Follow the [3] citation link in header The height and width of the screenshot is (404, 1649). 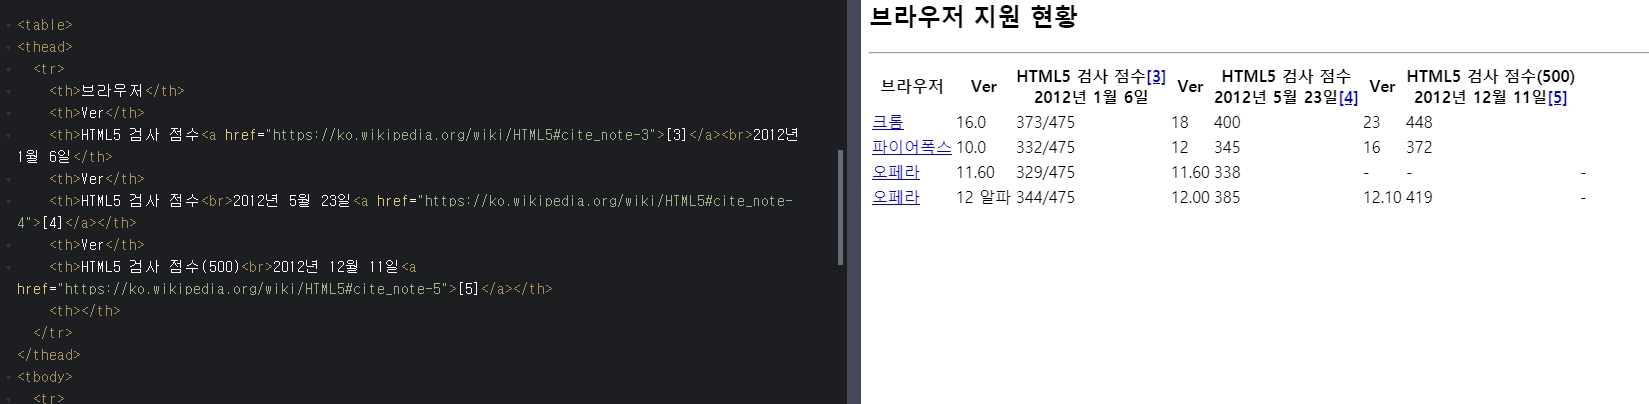pyautogui.click(x=1156, y=76)
